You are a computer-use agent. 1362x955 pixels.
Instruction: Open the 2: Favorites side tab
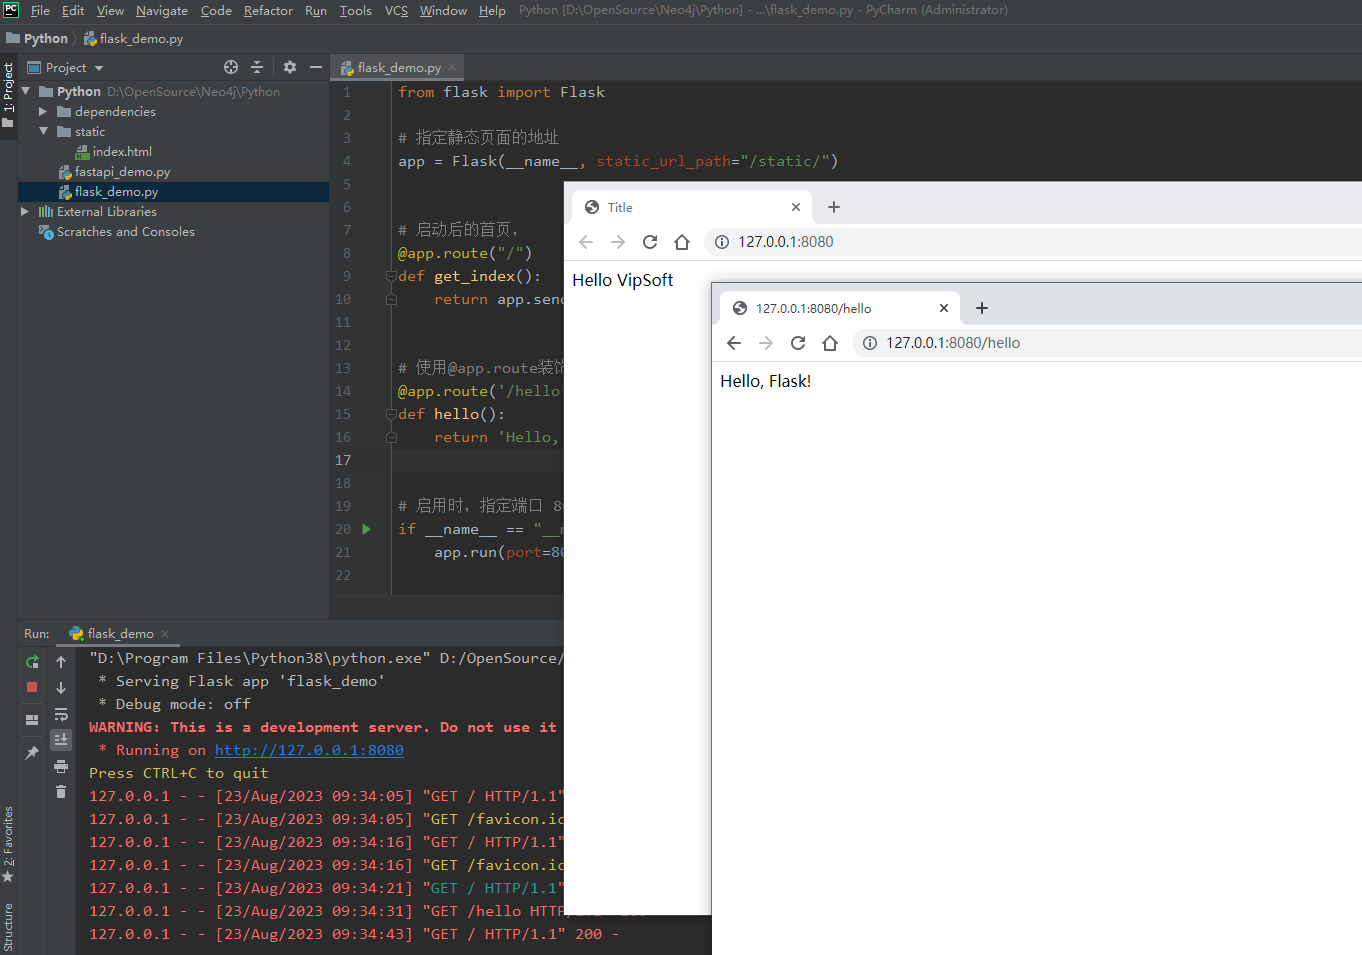[8, 844]
